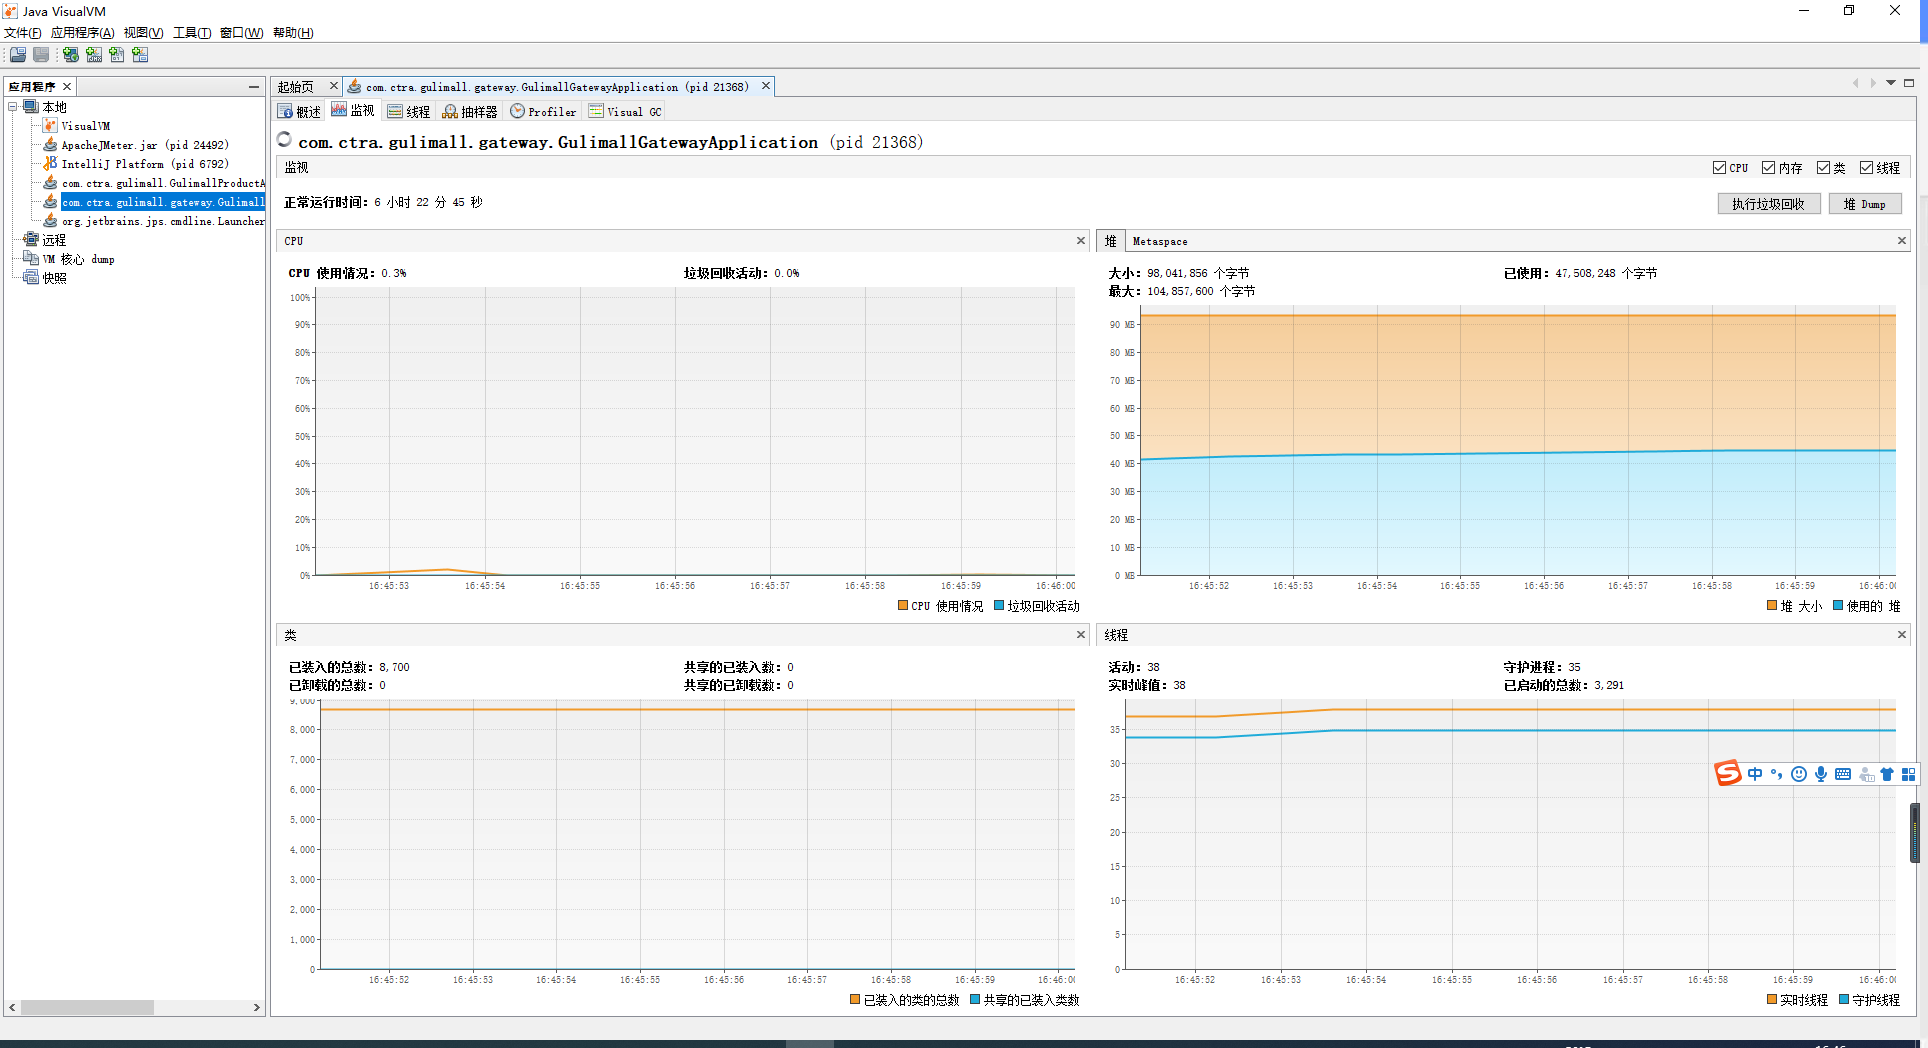Screen dimensions: 1928x1048
Task: Select the Add VM Coredump toolbar icon
Action: (x=117, y=55)
